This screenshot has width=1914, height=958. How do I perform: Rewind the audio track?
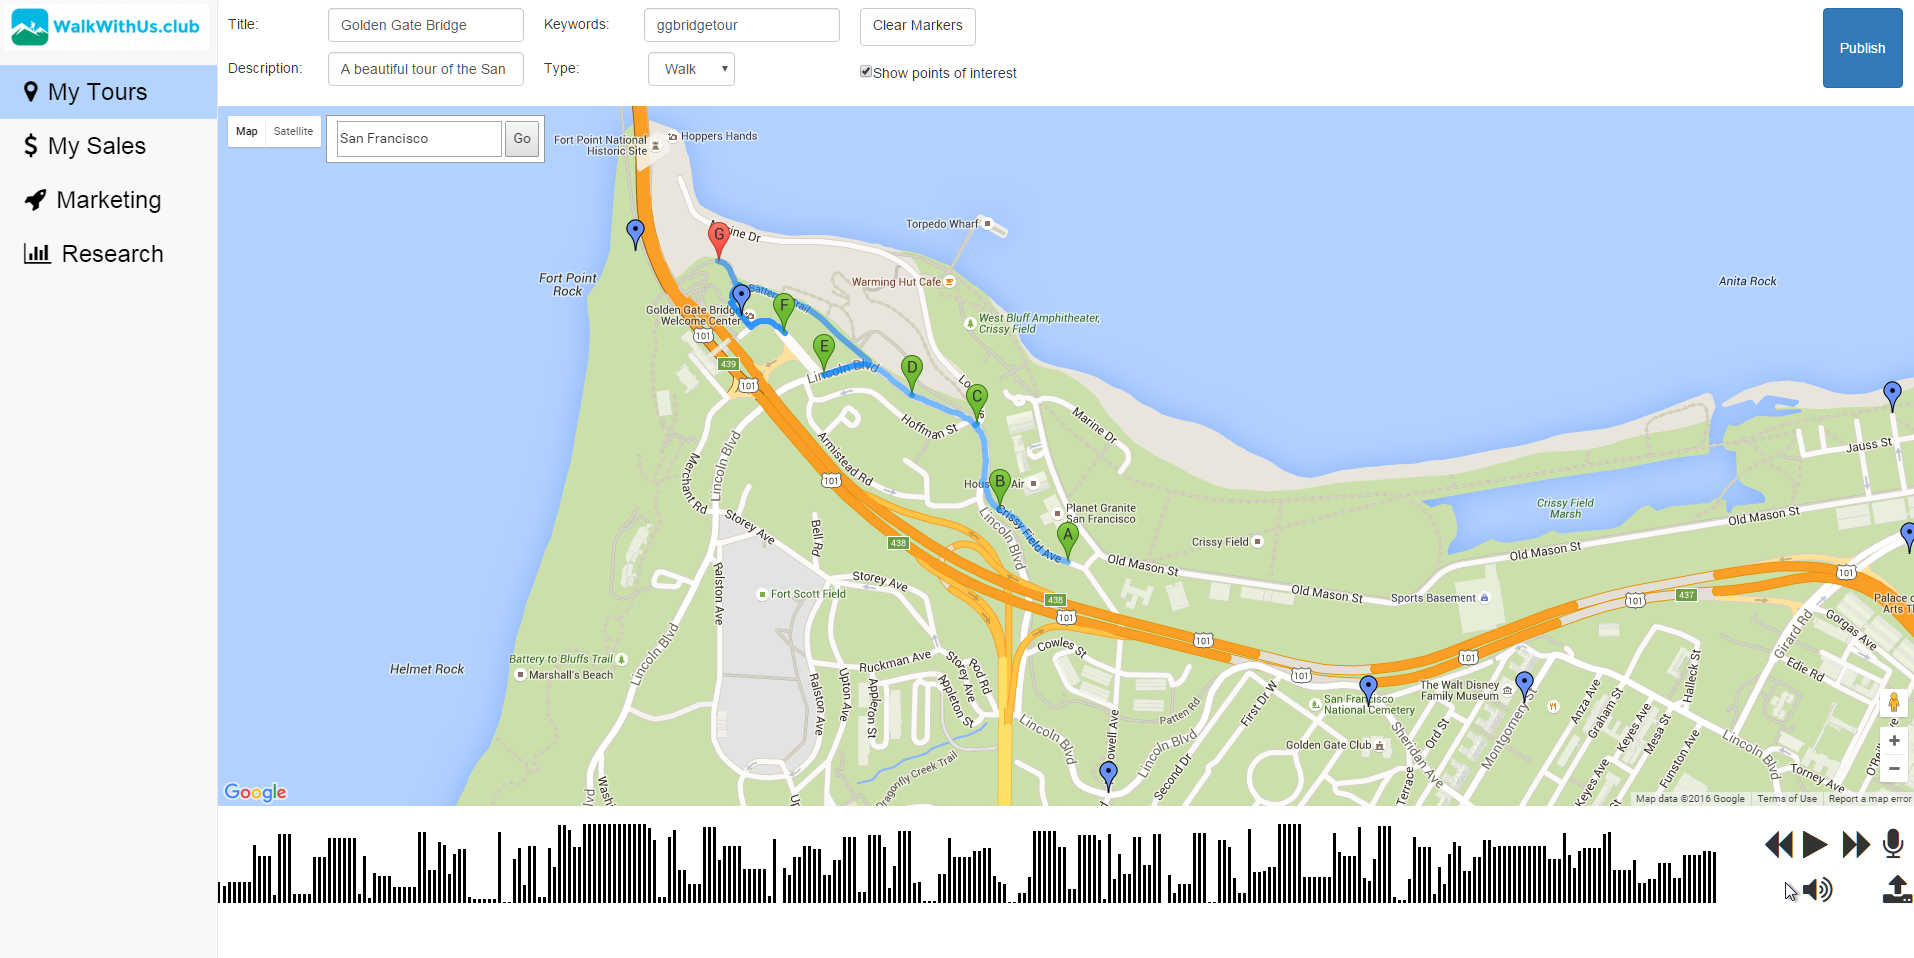click(x=1779, y=845)
